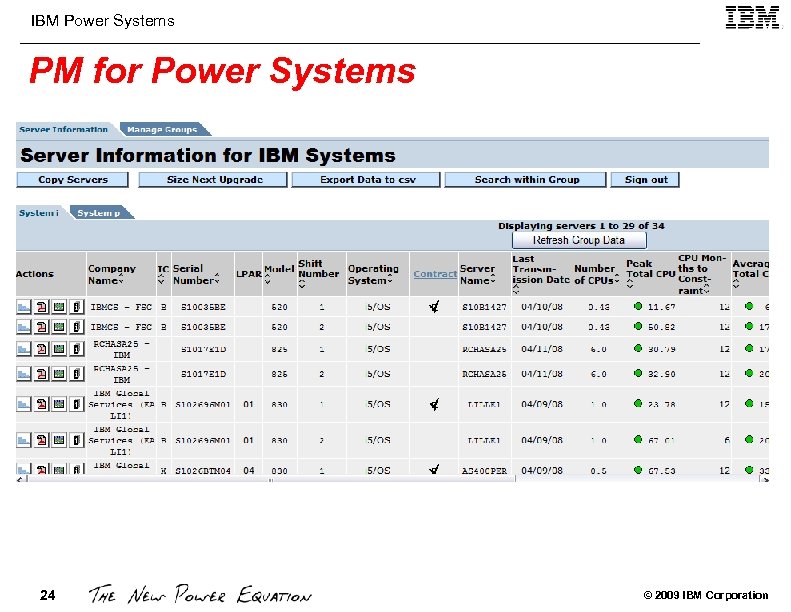The height and width of the screenshot is (612, 791).
Task: Sort by the Operating System column arrows
Action: (x=390, y=279)
